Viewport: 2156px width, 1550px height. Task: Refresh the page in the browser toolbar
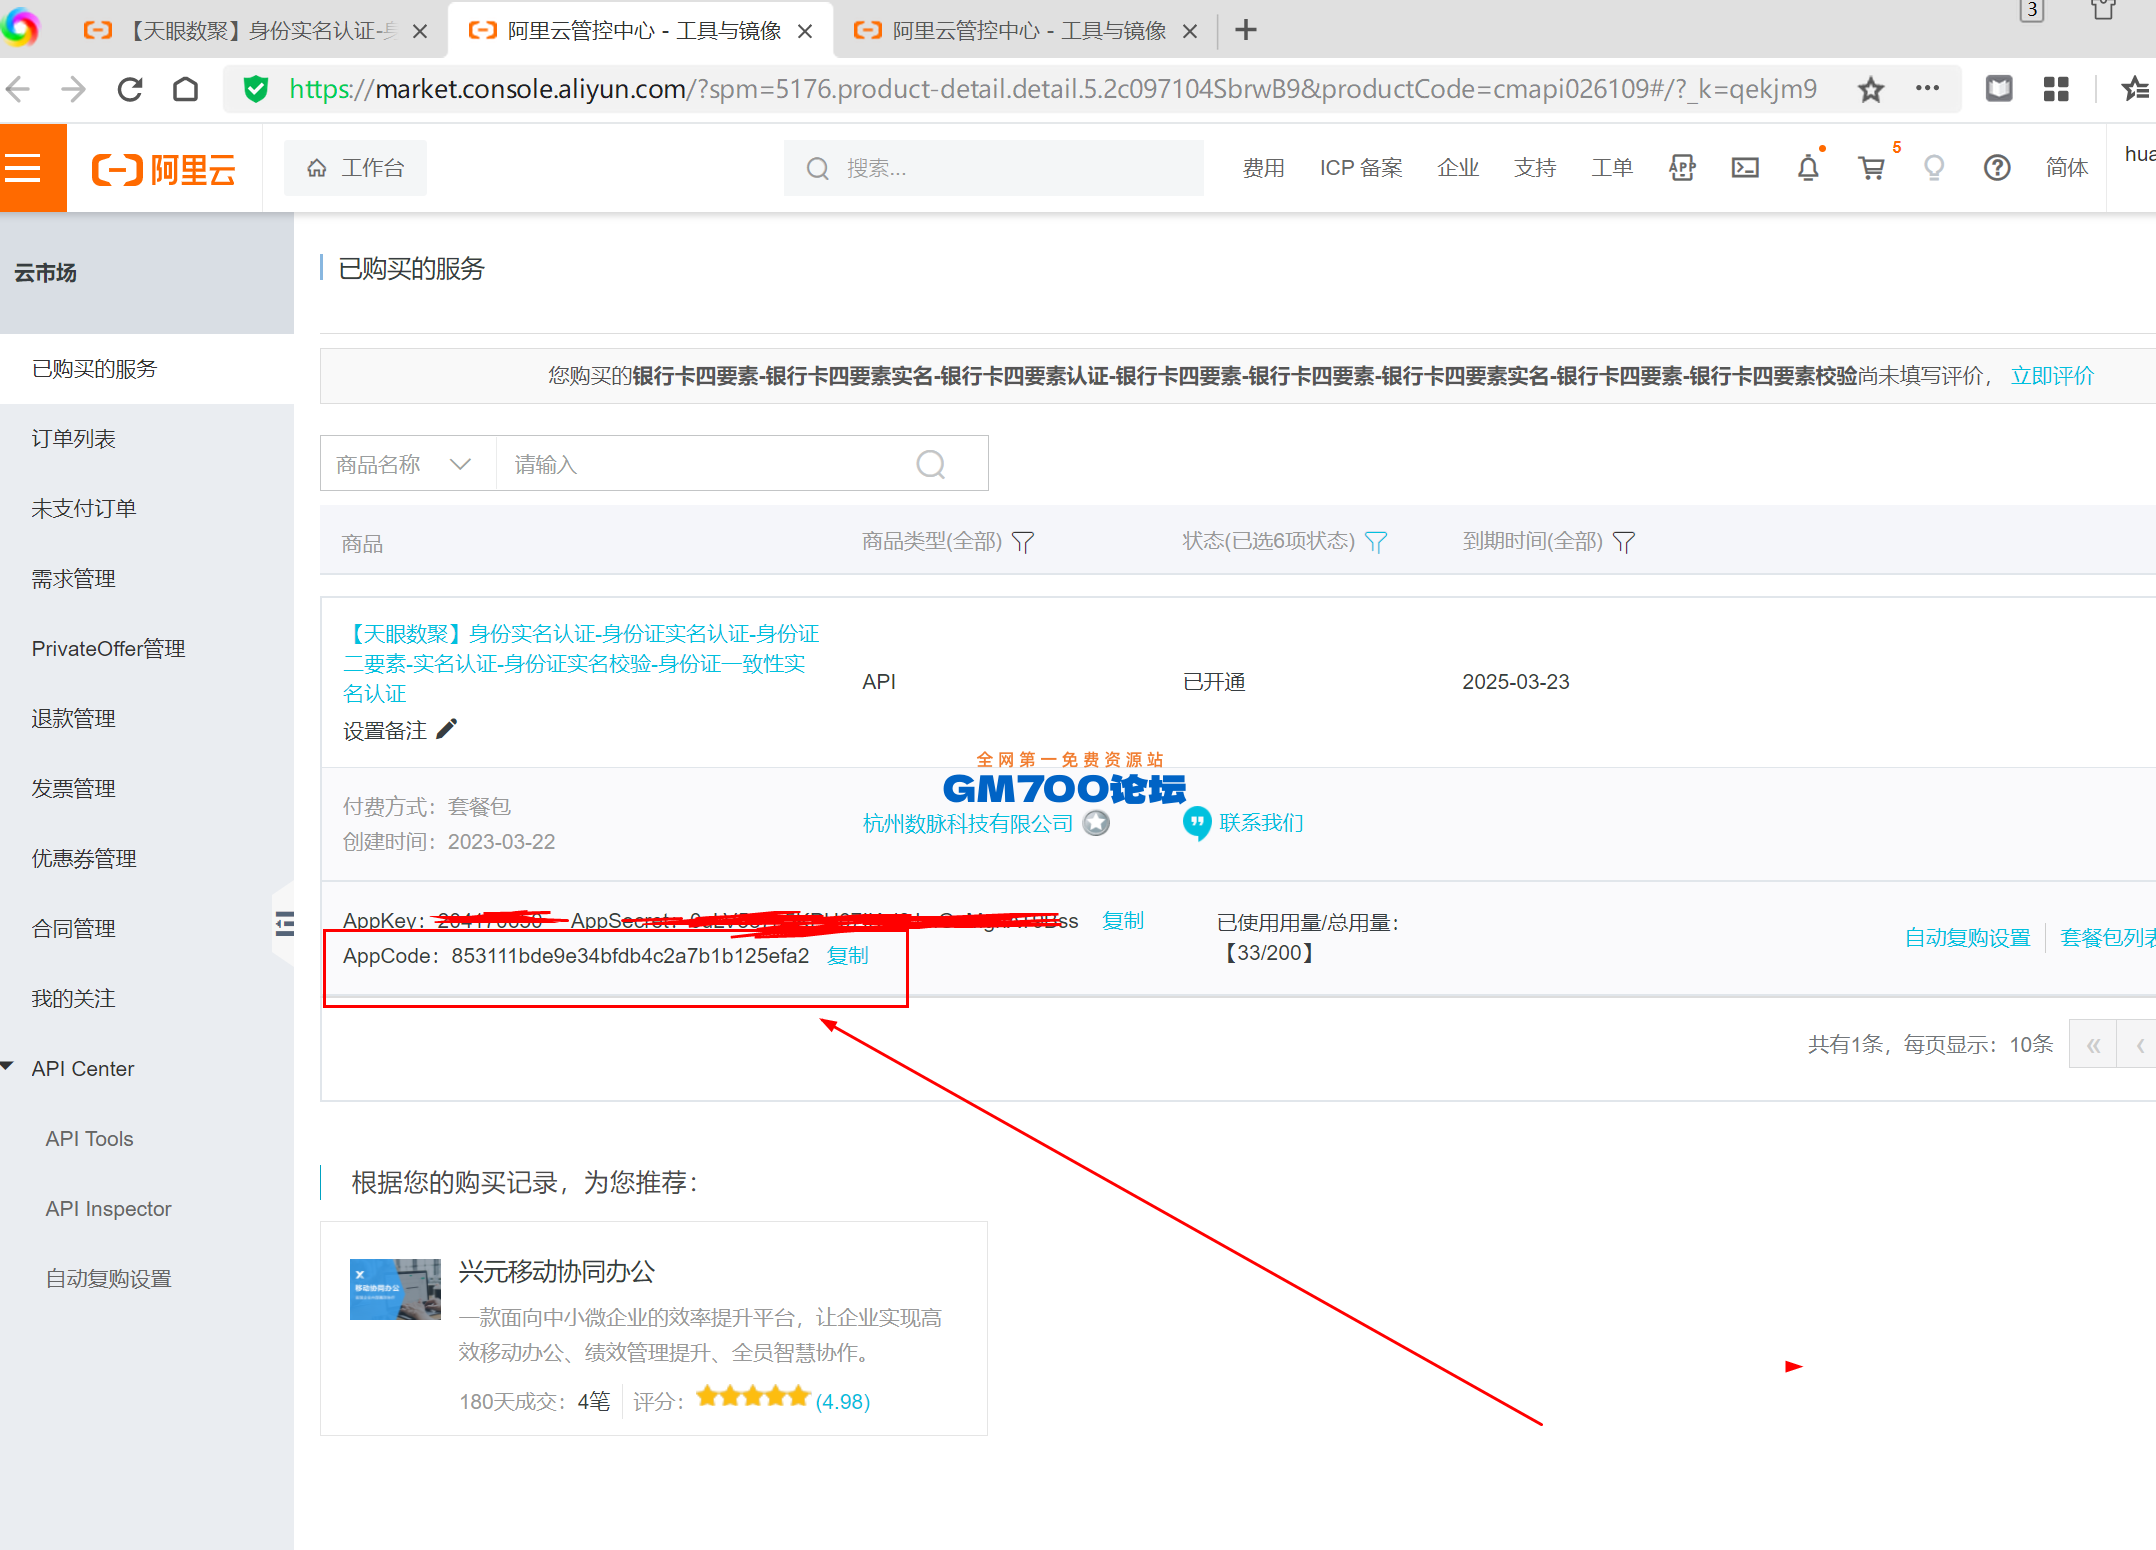[x=129, y=88]
